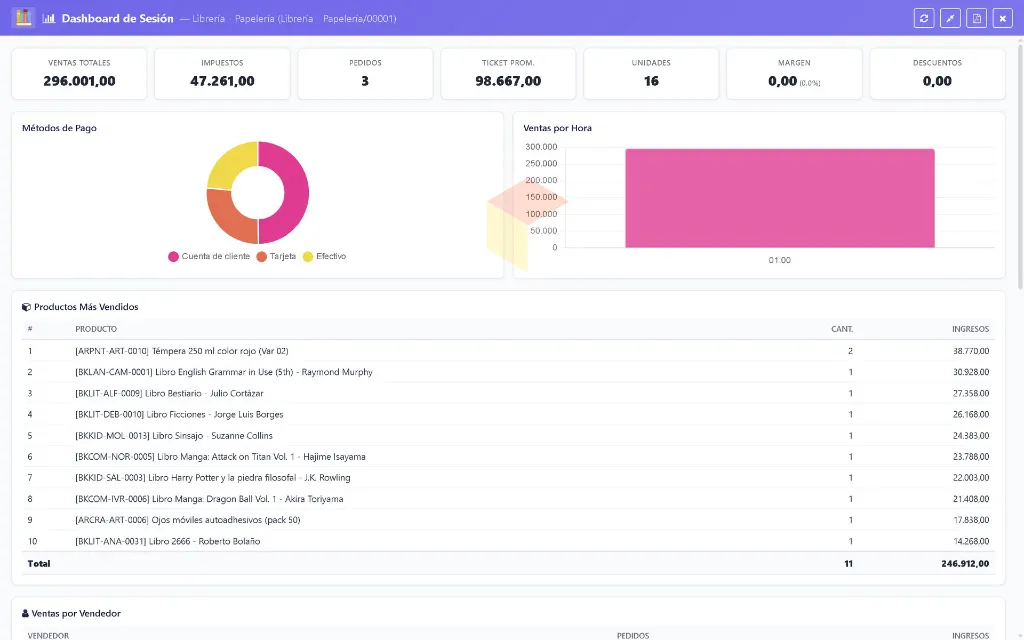Click the # column header
Viewport: 1024px width, 640px height.
pos(30,329)
